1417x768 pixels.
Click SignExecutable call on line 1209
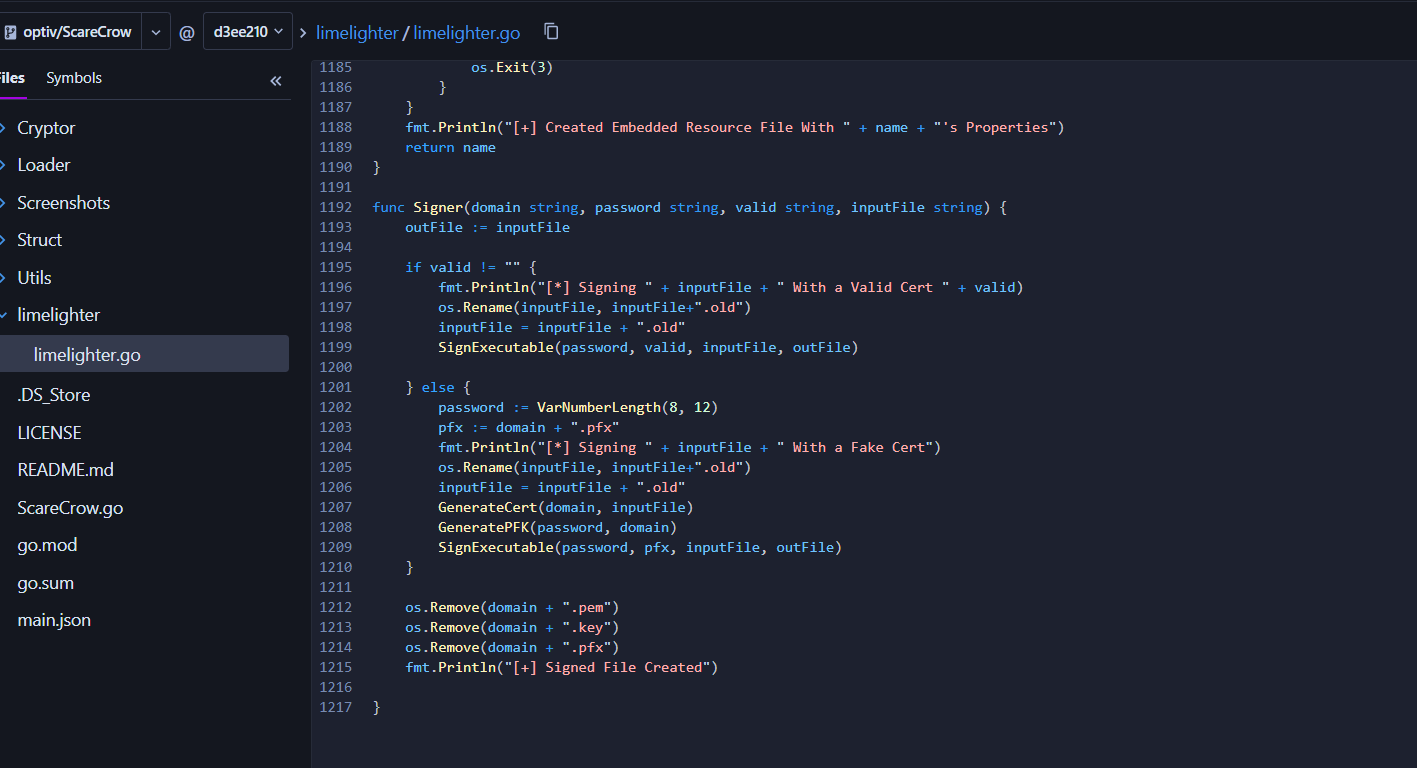click(495, 547)
